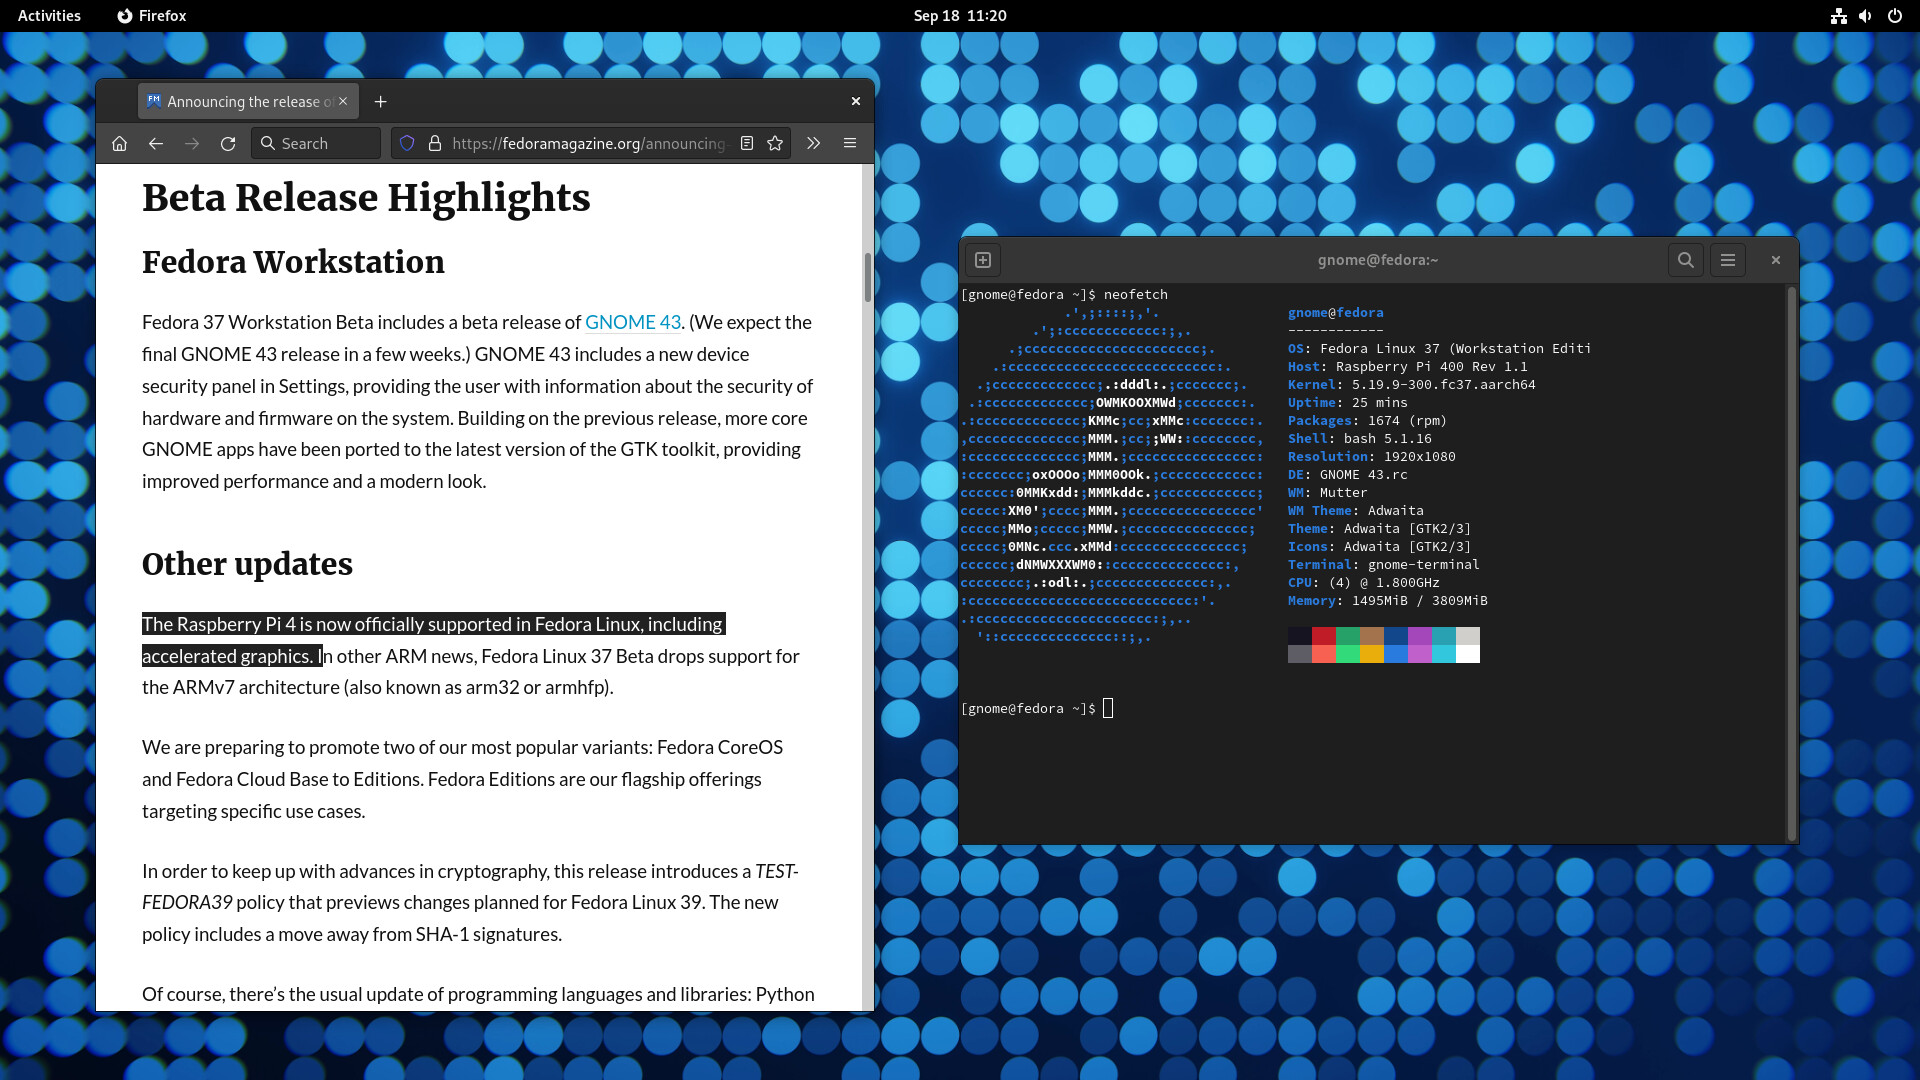The image size is (1920, 1080).
Task: Open Firefox tracking protection shield
Action: point(407,143)
